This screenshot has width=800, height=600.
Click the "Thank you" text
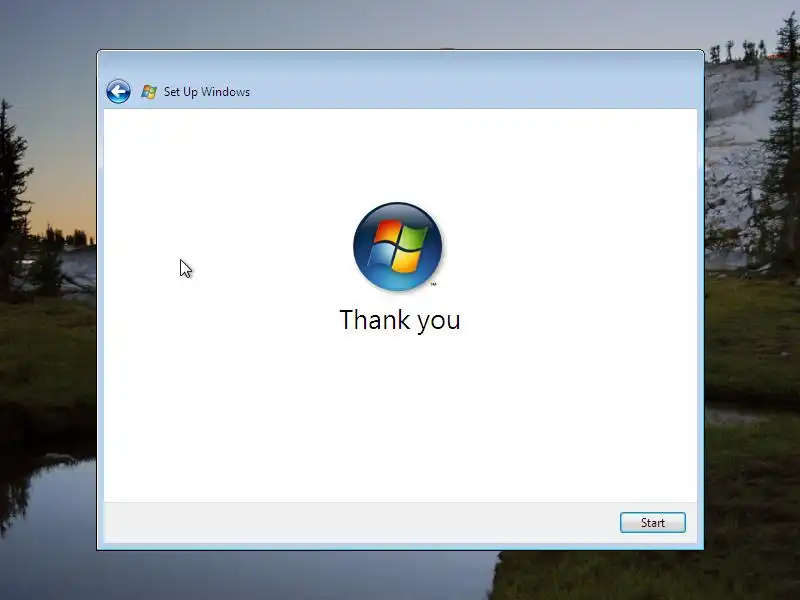(400, 320)
